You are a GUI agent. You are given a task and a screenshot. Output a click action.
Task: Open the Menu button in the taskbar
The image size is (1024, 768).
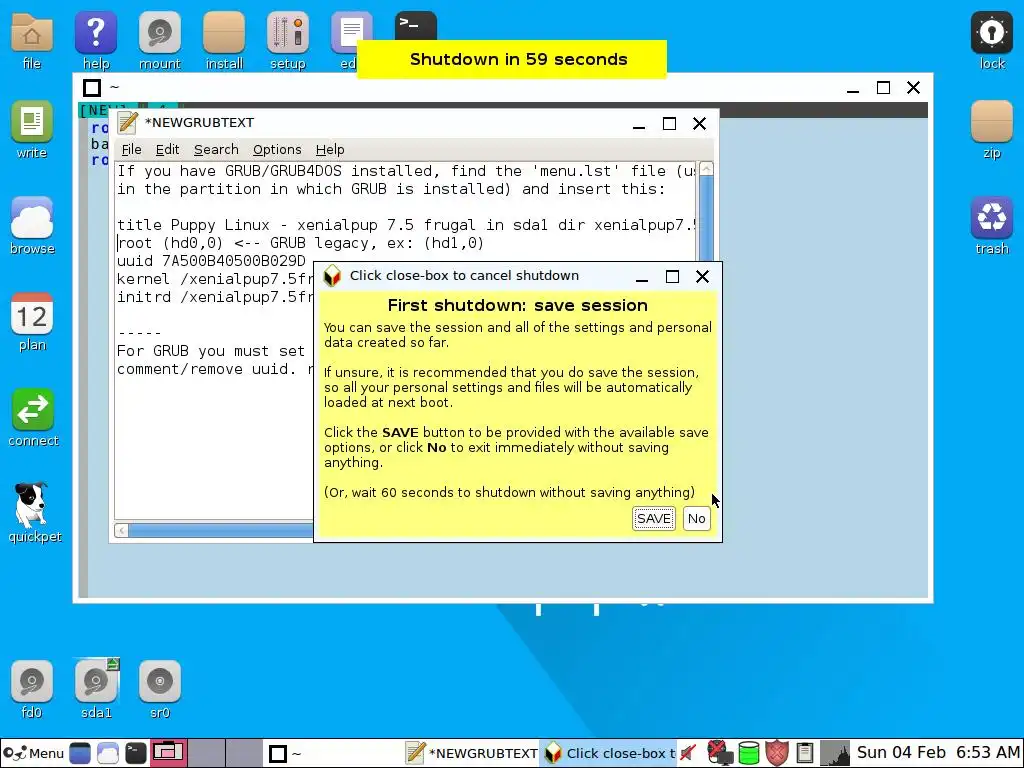[33, 754]
